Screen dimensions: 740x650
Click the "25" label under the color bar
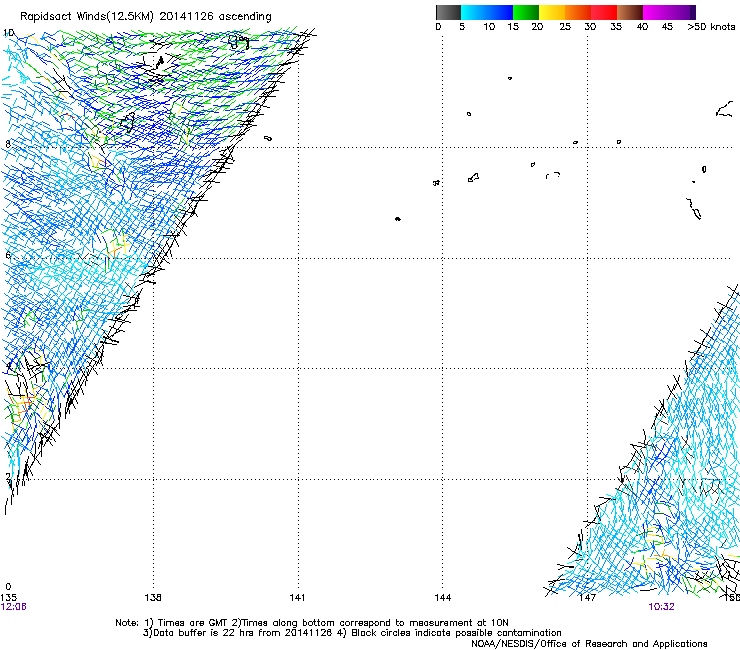[x=565, y=27]
